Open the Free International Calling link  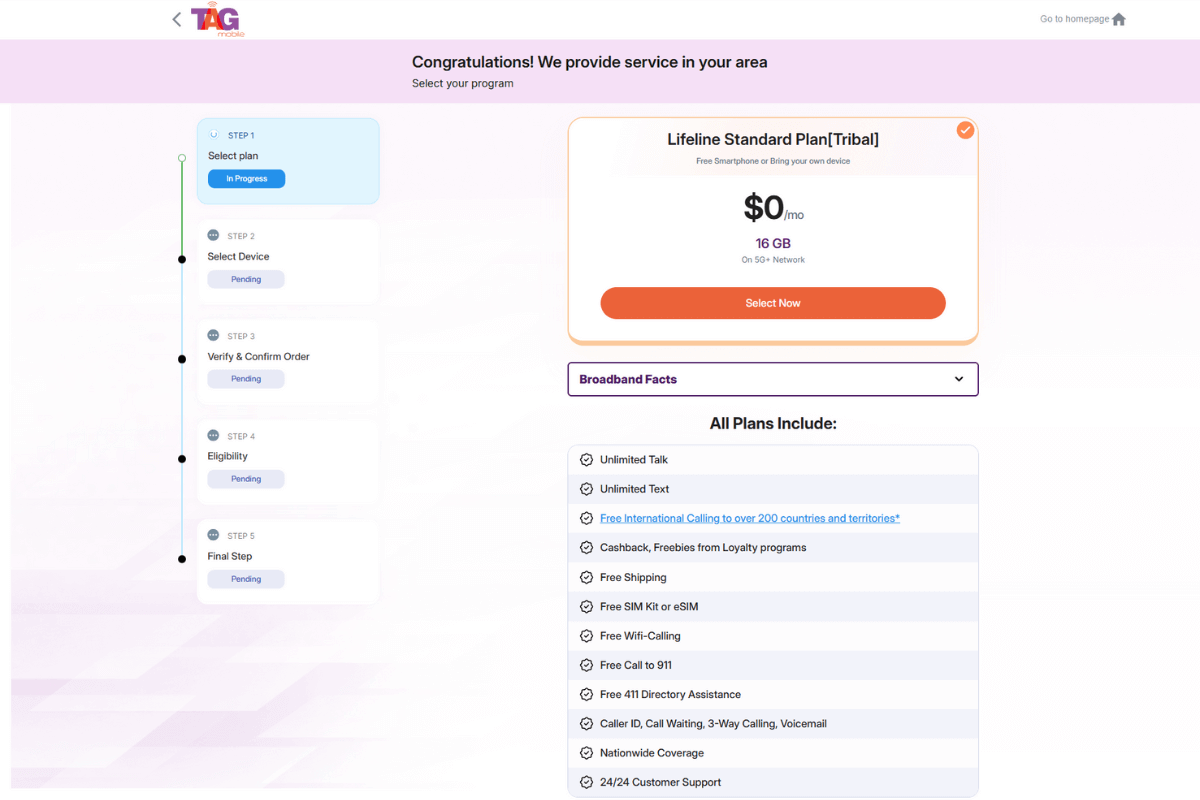point(749,518)
